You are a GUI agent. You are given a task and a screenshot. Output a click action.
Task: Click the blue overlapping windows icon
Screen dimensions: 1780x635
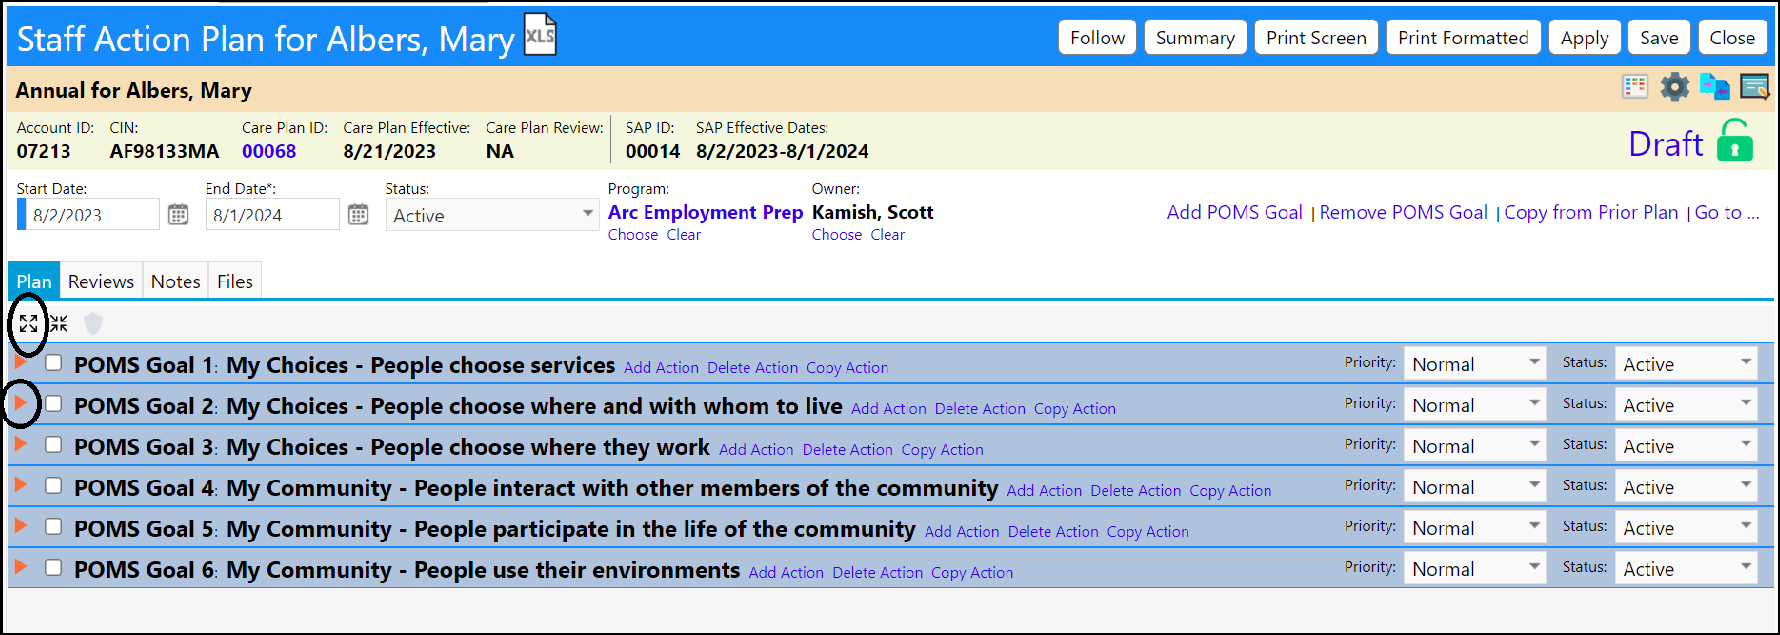pos(1715,87)
